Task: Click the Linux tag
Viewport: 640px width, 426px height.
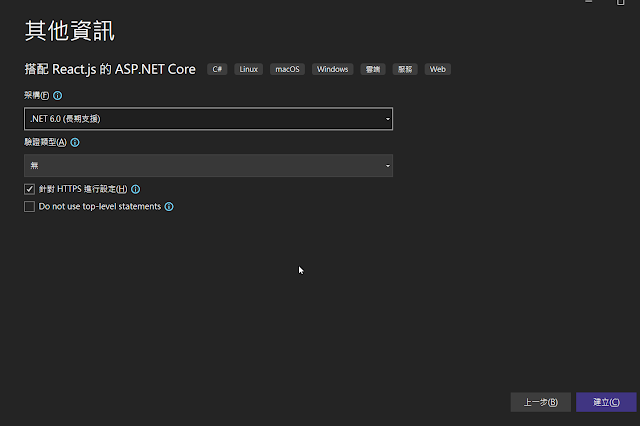Action: click(249, 69)
